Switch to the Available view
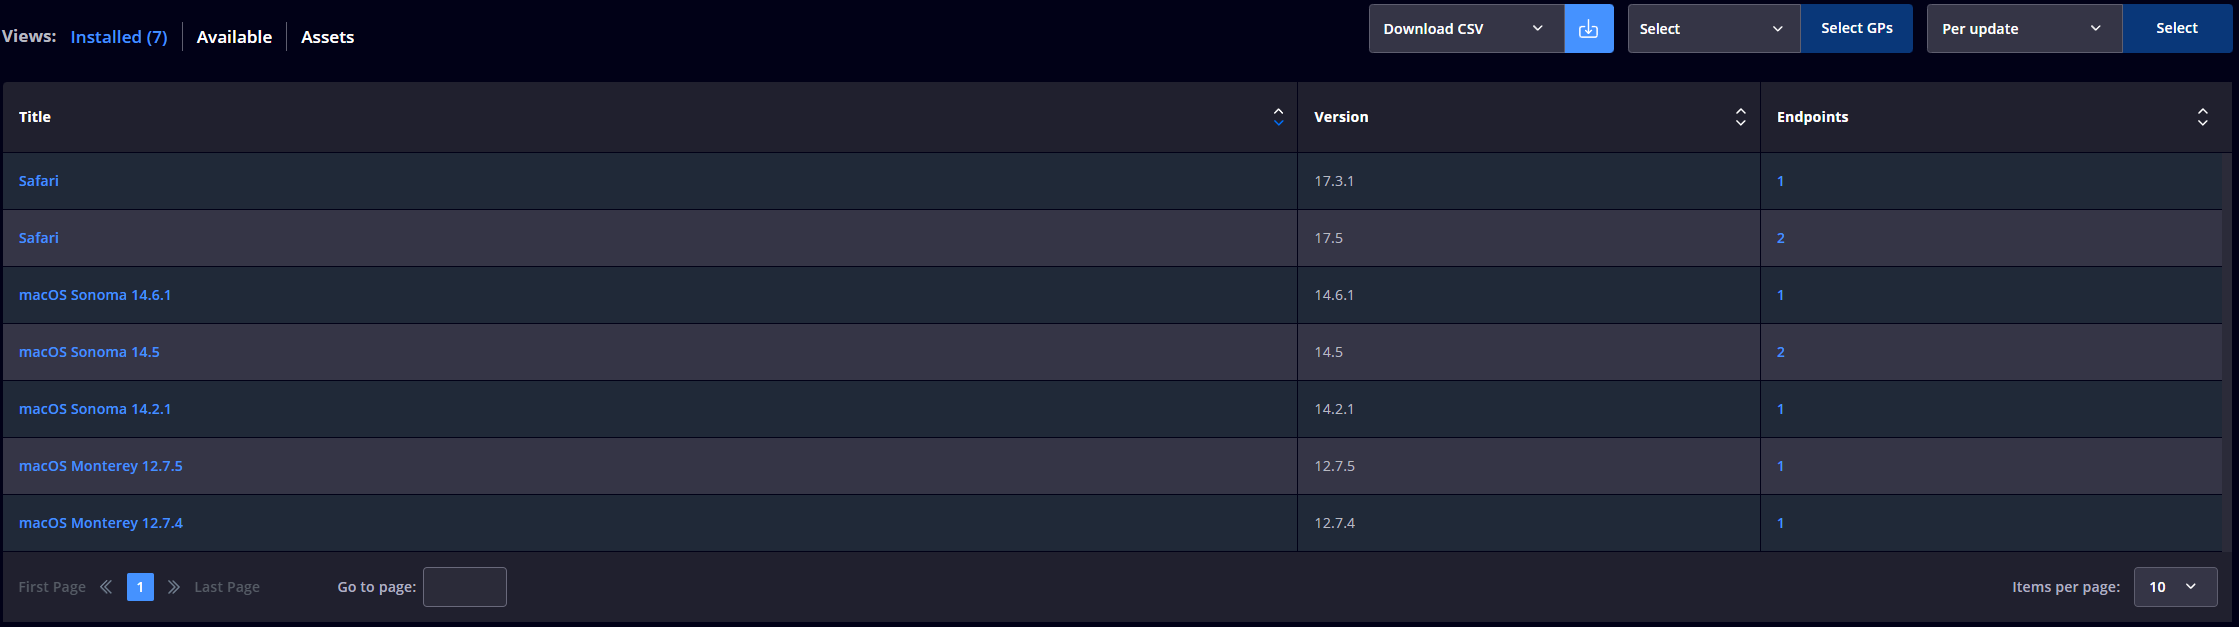This screenshot has height=627, width=2239. [x=234, y=37]
